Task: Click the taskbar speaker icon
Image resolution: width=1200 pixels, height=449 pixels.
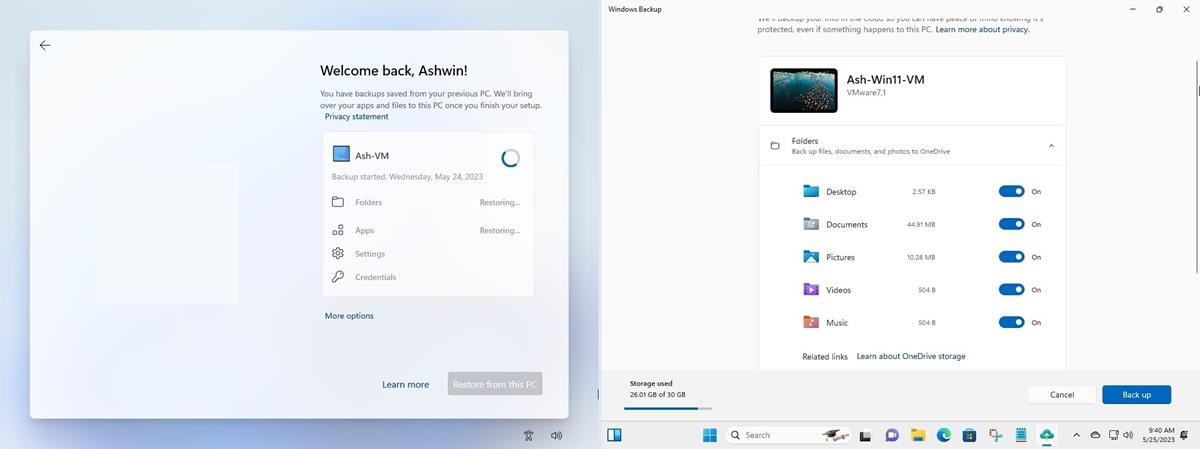Action: 1128,435
